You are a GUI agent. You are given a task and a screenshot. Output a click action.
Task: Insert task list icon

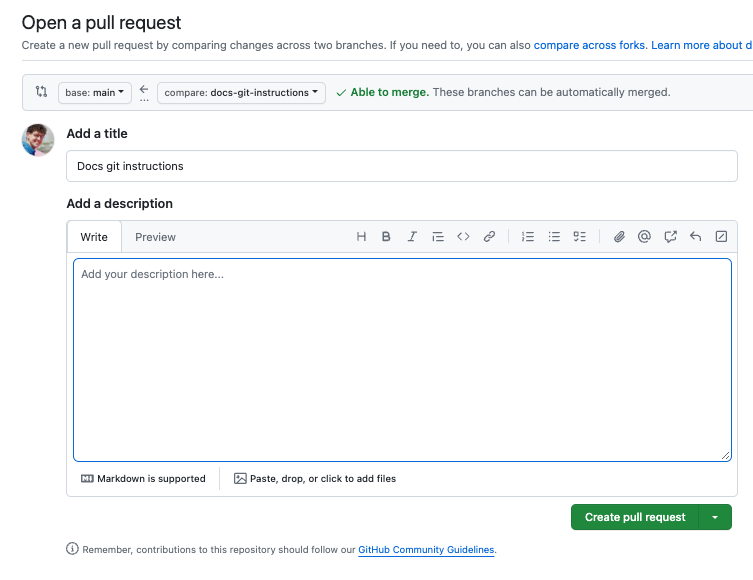pos(580,236)
